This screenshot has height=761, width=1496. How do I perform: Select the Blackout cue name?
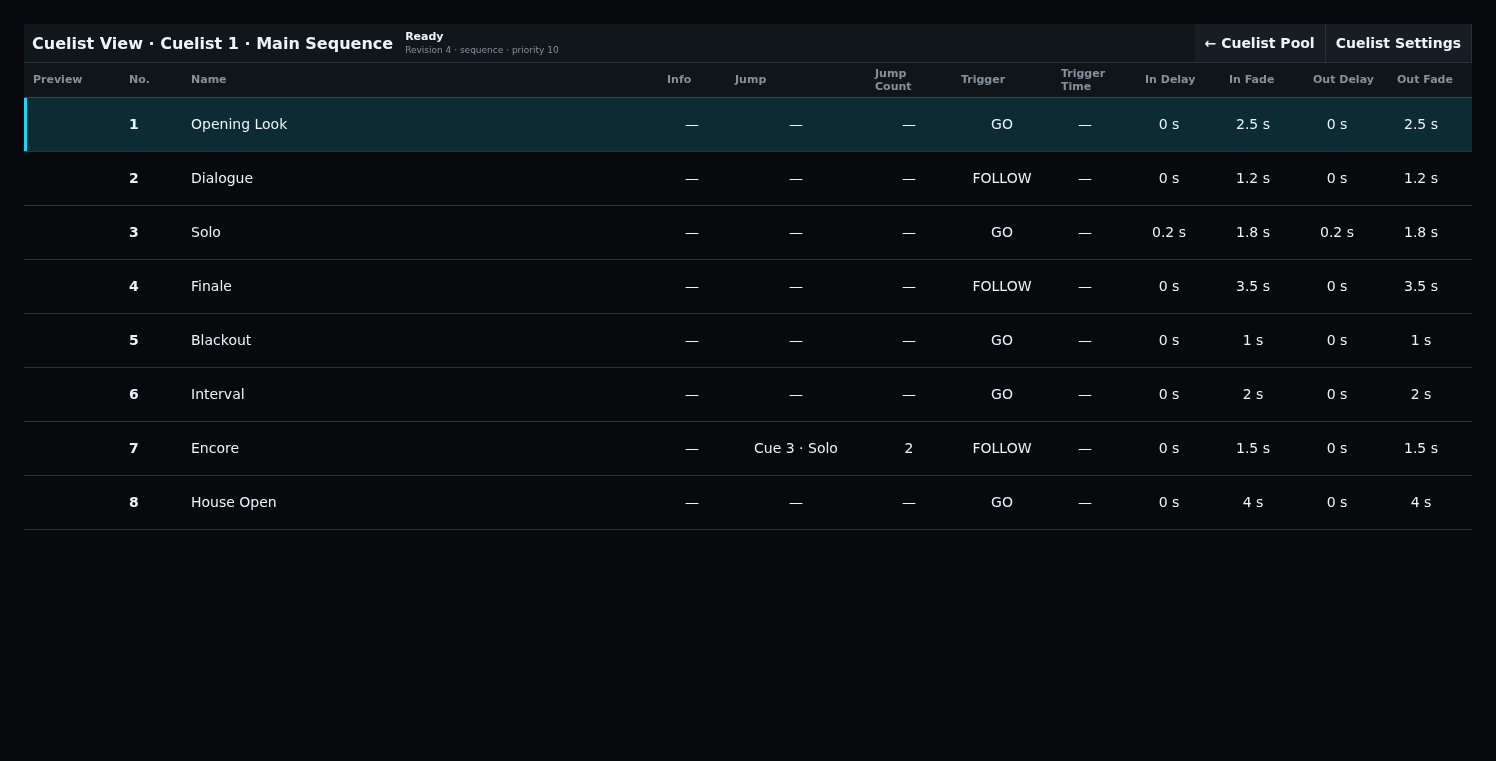[221, 340]
